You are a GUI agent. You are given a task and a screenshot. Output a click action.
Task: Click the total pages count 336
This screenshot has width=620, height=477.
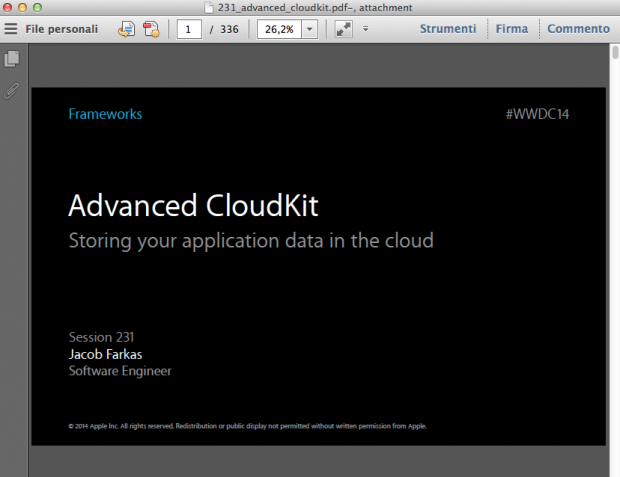[x=229, y=29]
